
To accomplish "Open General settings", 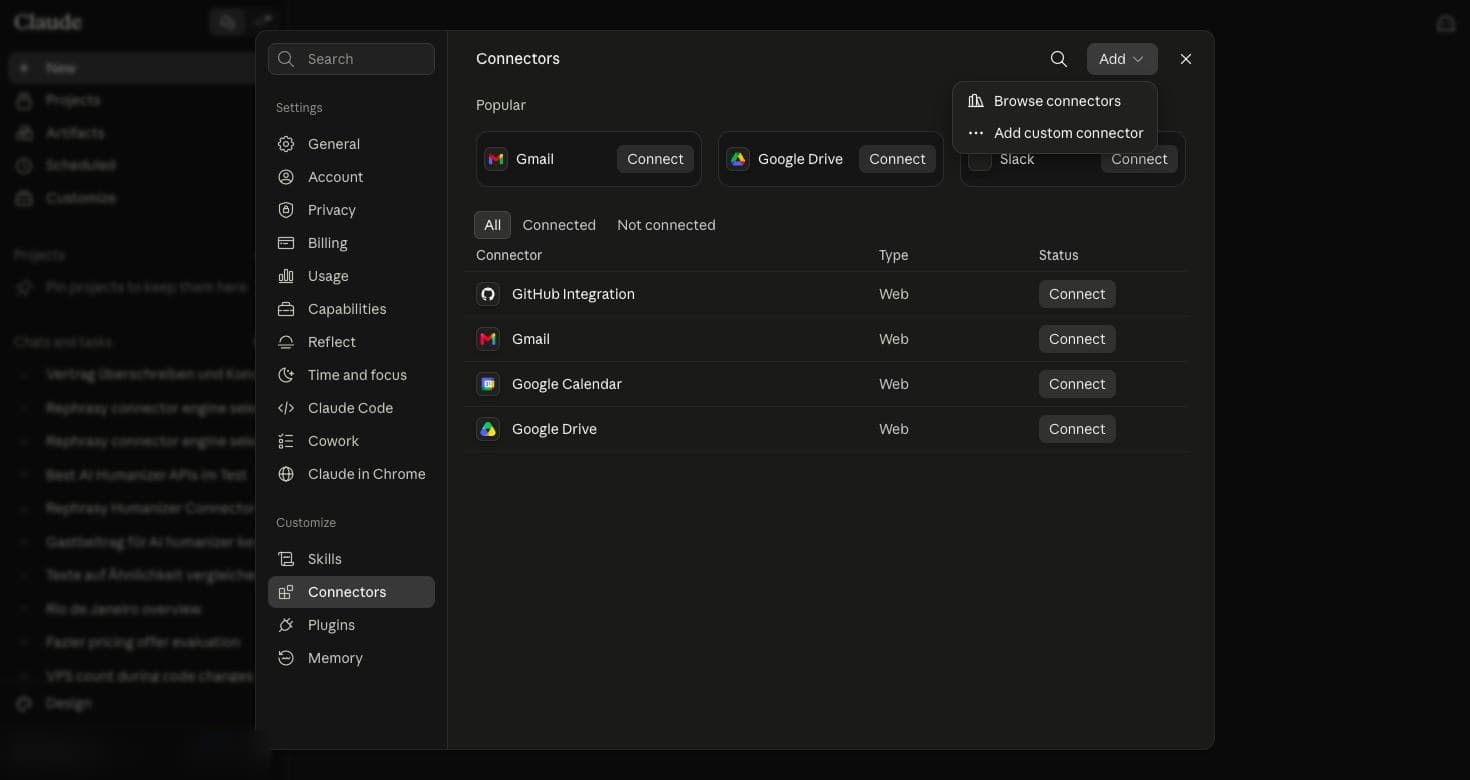I will coord(351,144).
